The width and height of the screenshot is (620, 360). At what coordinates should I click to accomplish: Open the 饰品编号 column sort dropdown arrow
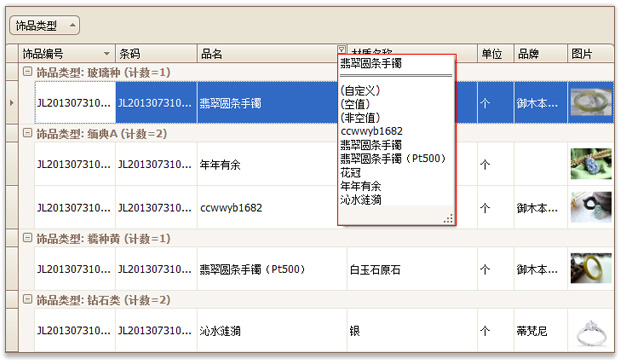106,54
